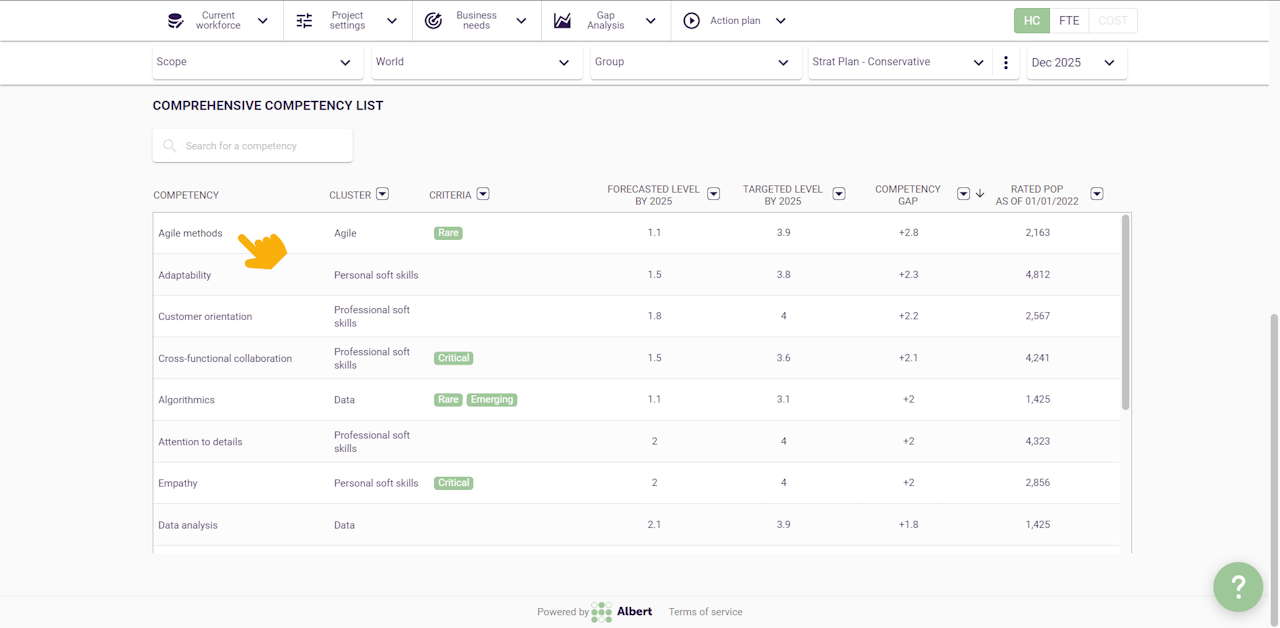Viewport: 1280px width, 628px height.
Task: Click the Competency Gap sort arrow
Action: [980, 194]
